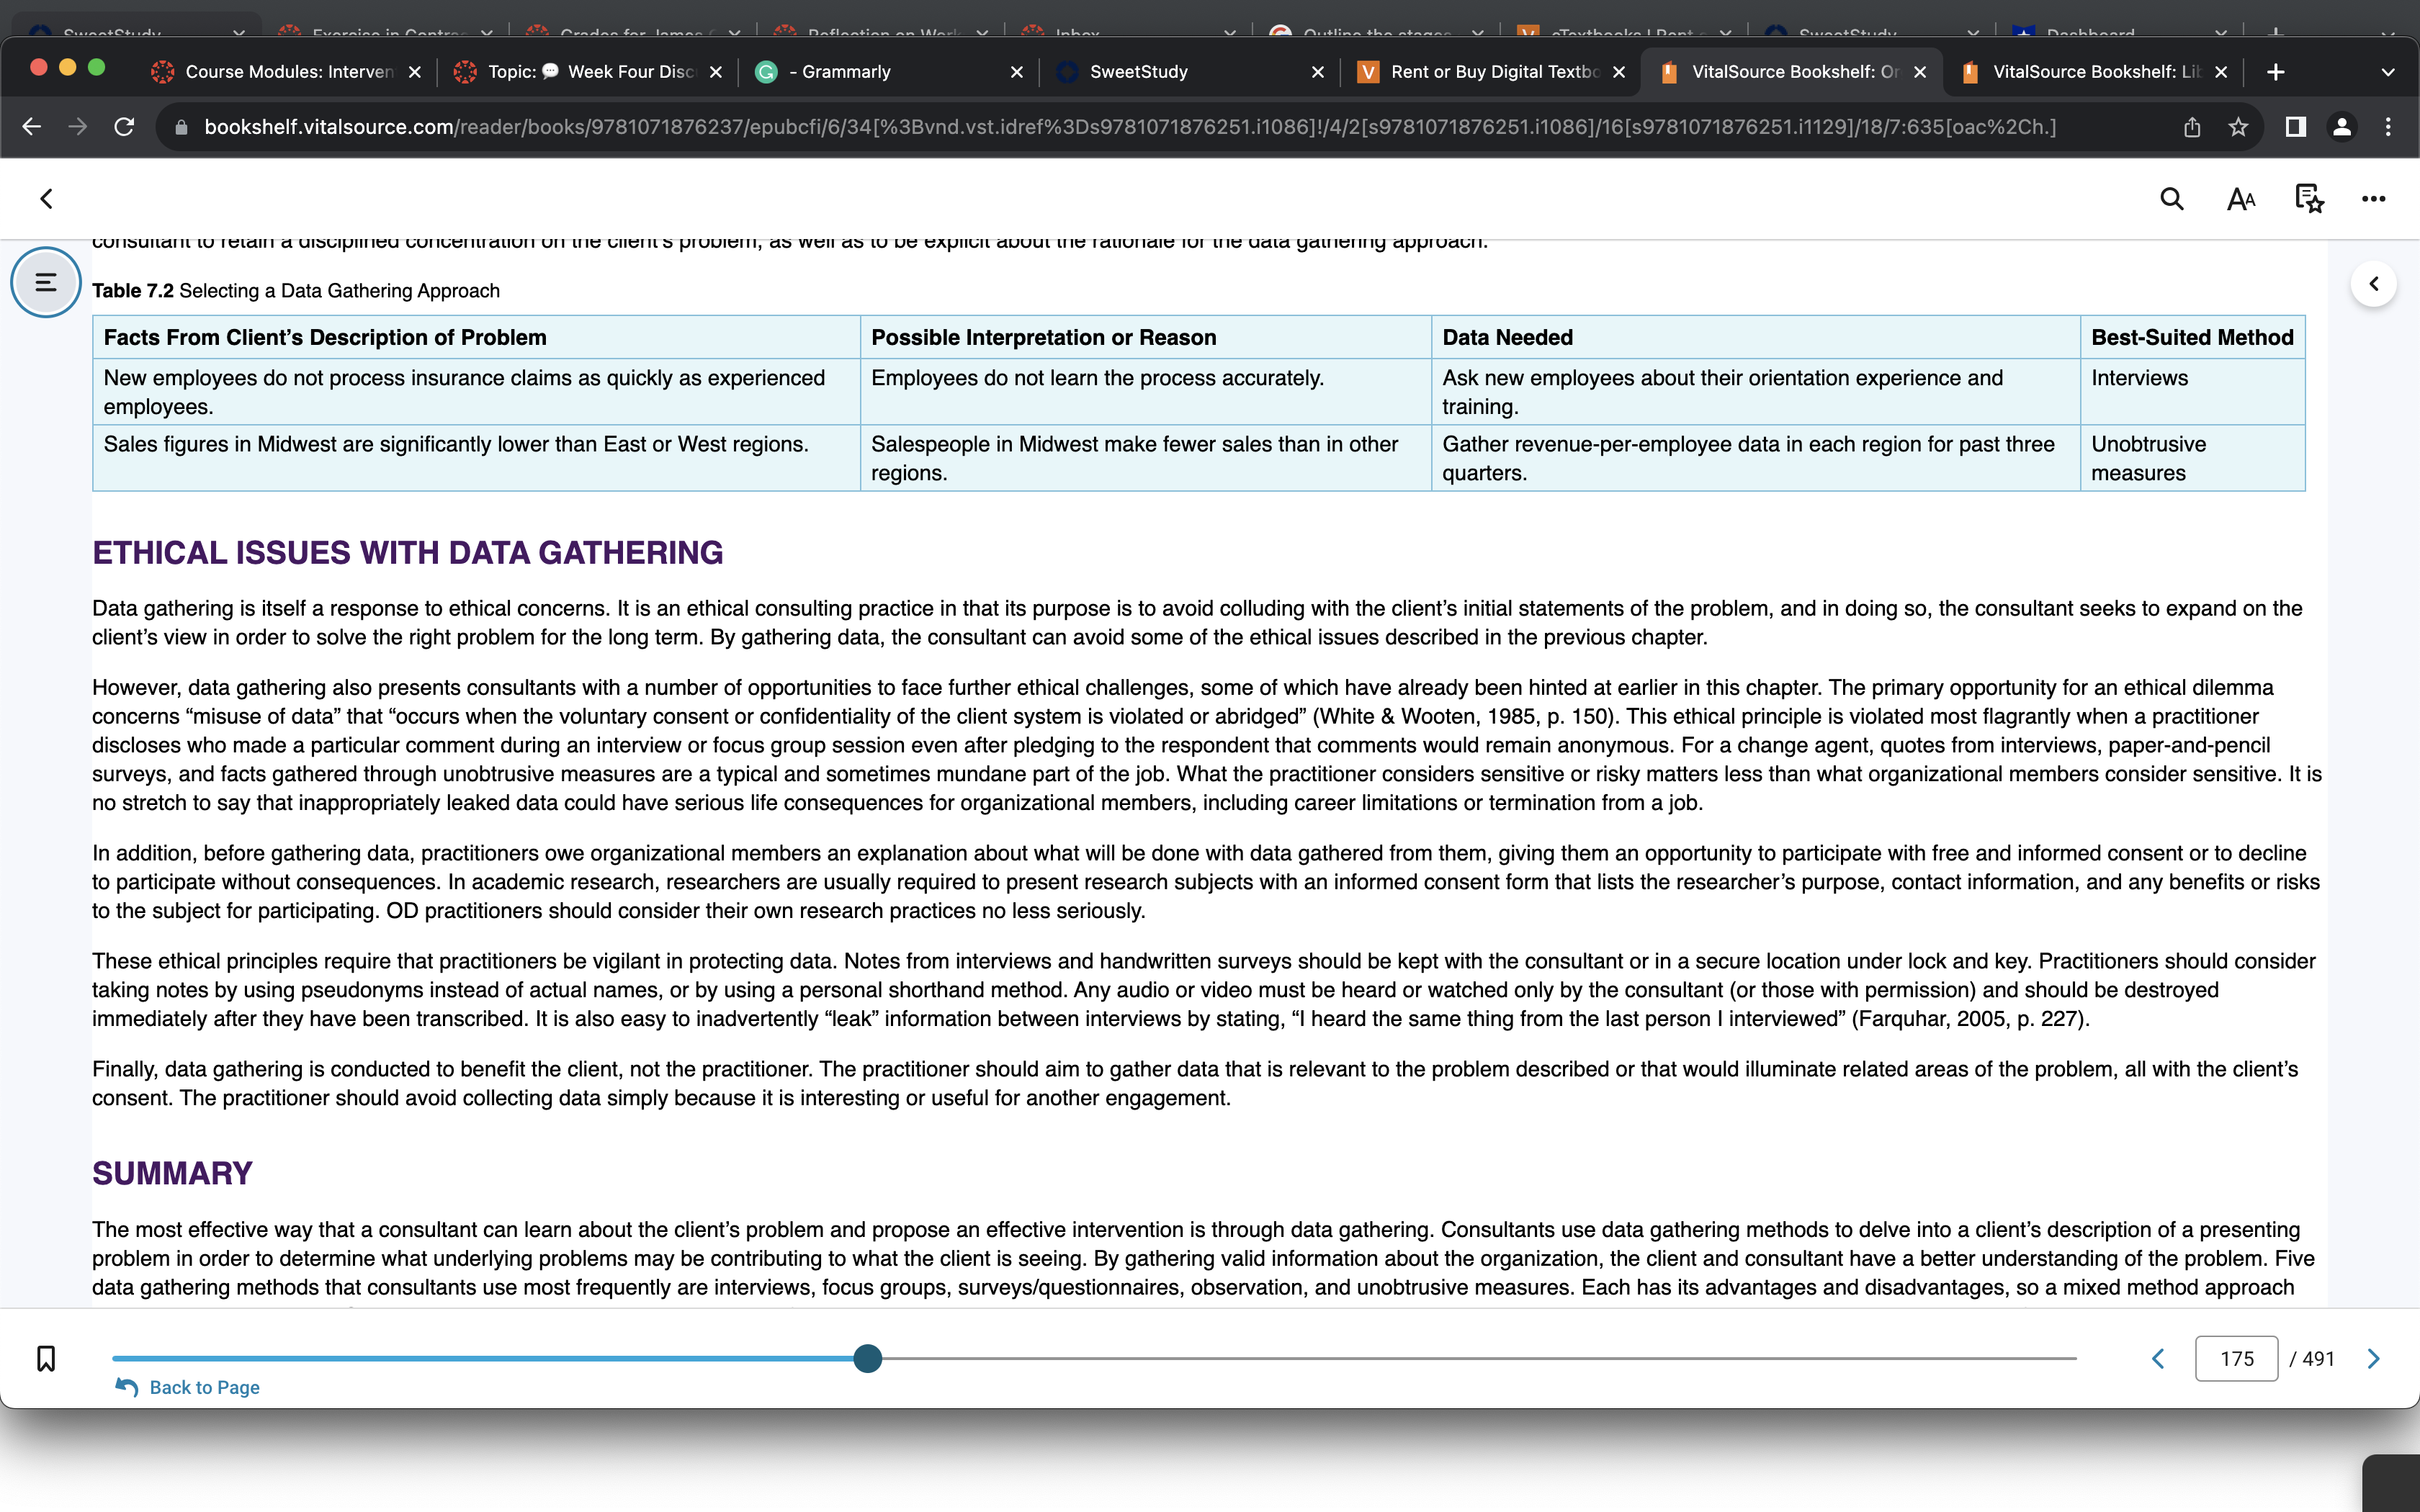Click the Best-Suited Method column header
Image resolution: width=2420 pixels, height=1512 pixels.
point(2192,338)
